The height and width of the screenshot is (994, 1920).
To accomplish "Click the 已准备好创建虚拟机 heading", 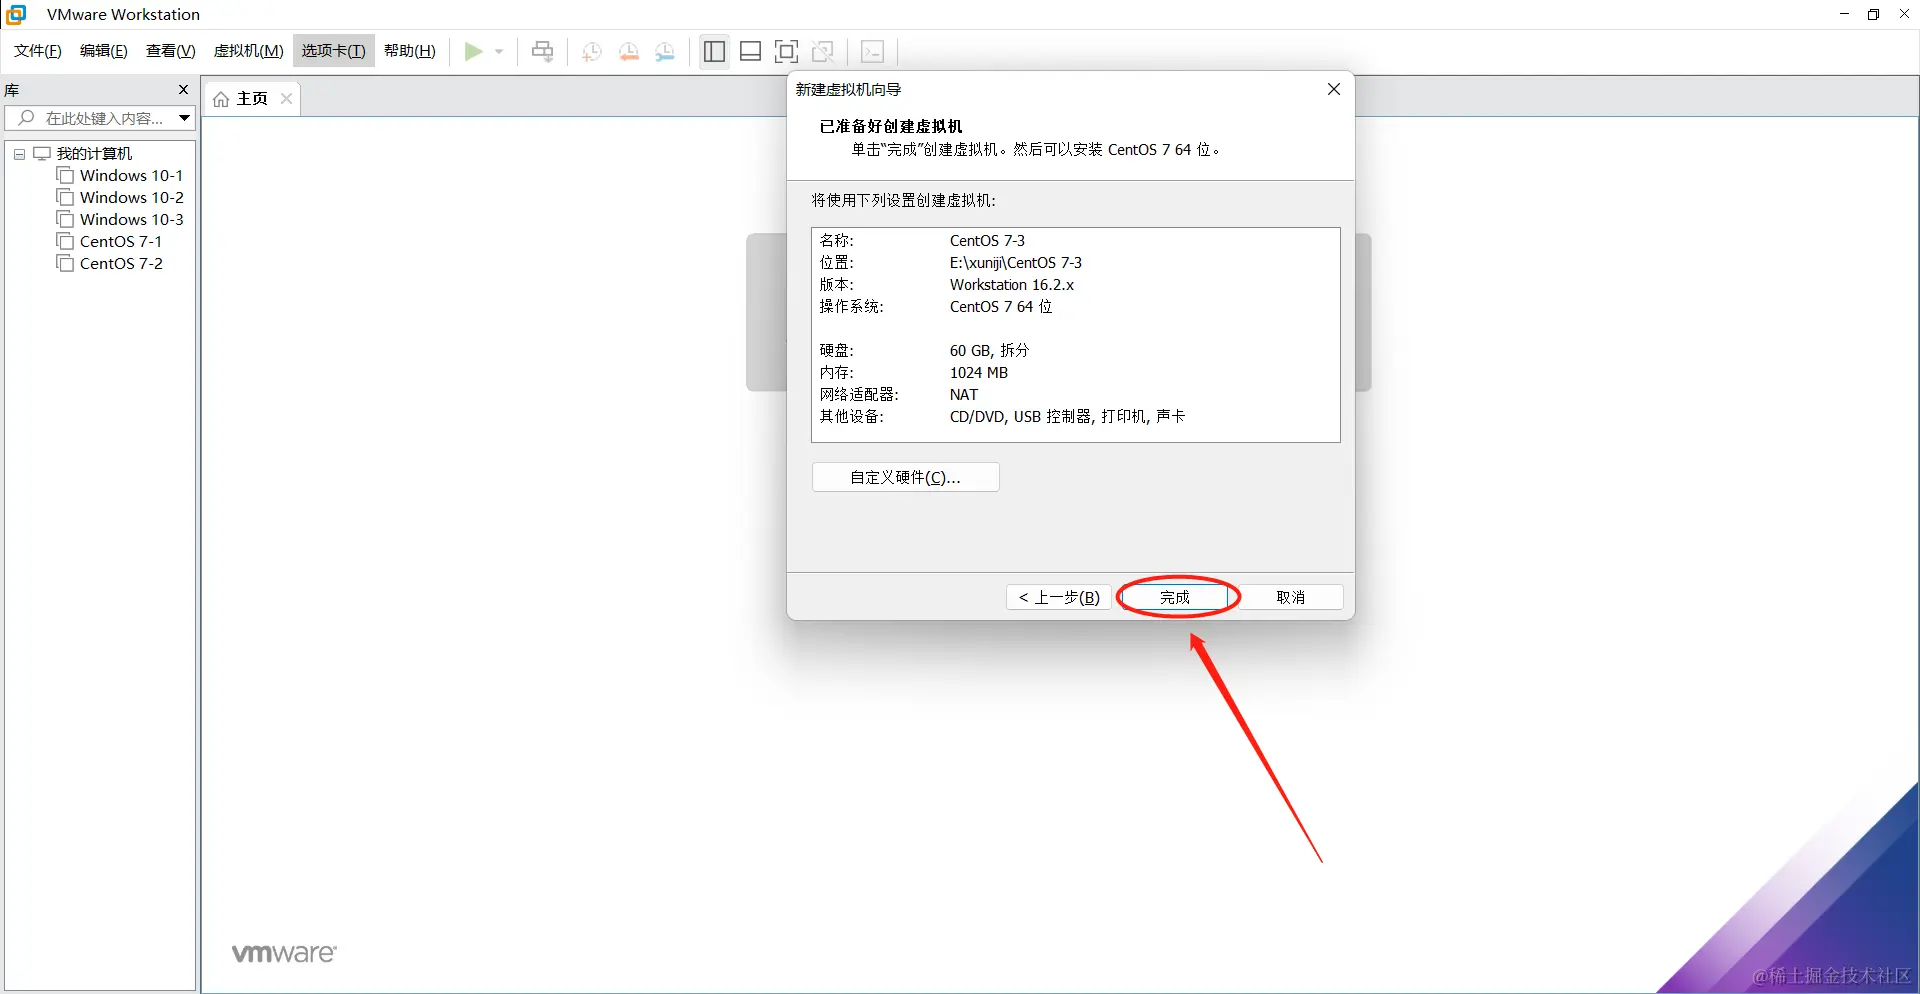I will tap(891, 126).
